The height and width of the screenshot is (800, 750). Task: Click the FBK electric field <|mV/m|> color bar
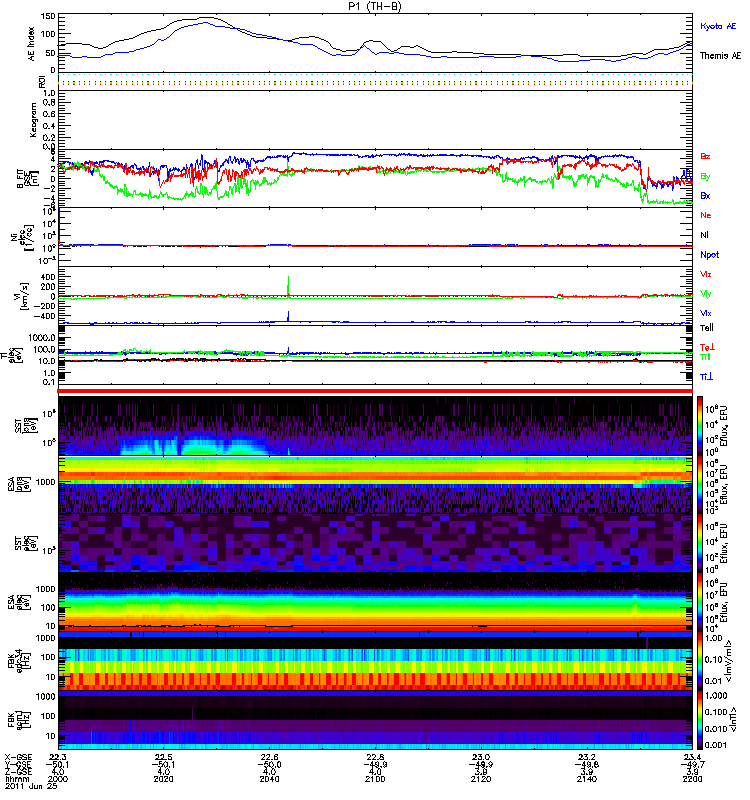tap(700, 661)
